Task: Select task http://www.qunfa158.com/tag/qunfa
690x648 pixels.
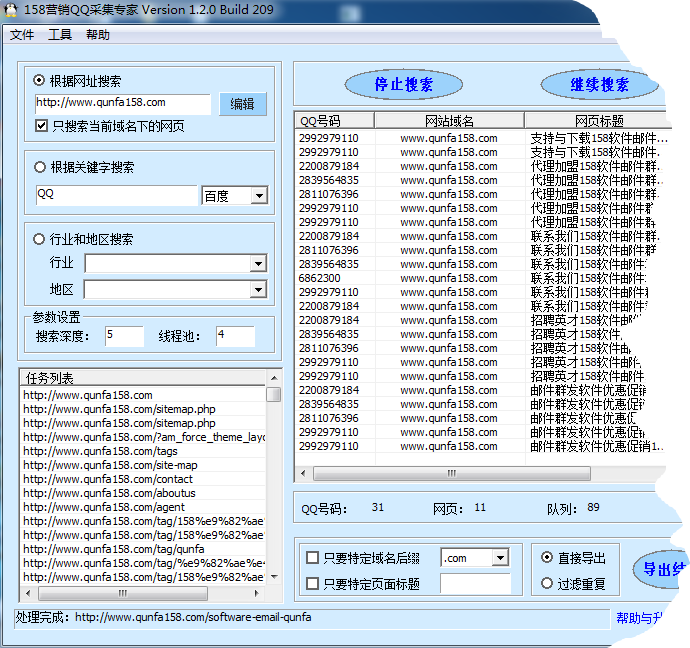Action: coord(143,549)
